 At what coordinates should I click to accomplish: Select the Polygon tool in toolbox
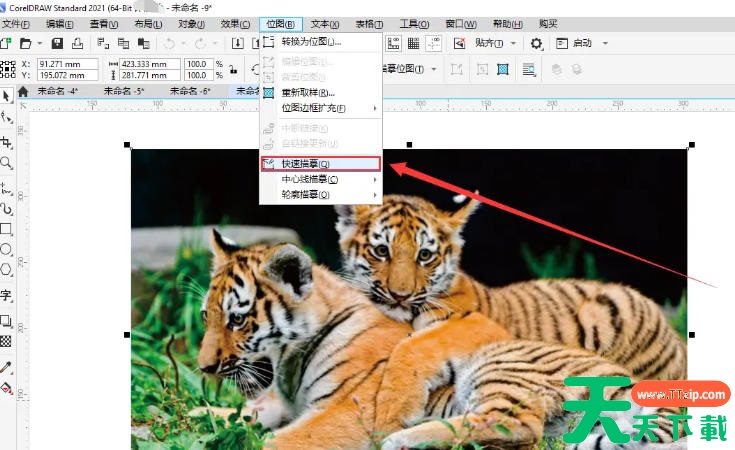[6, 270]
